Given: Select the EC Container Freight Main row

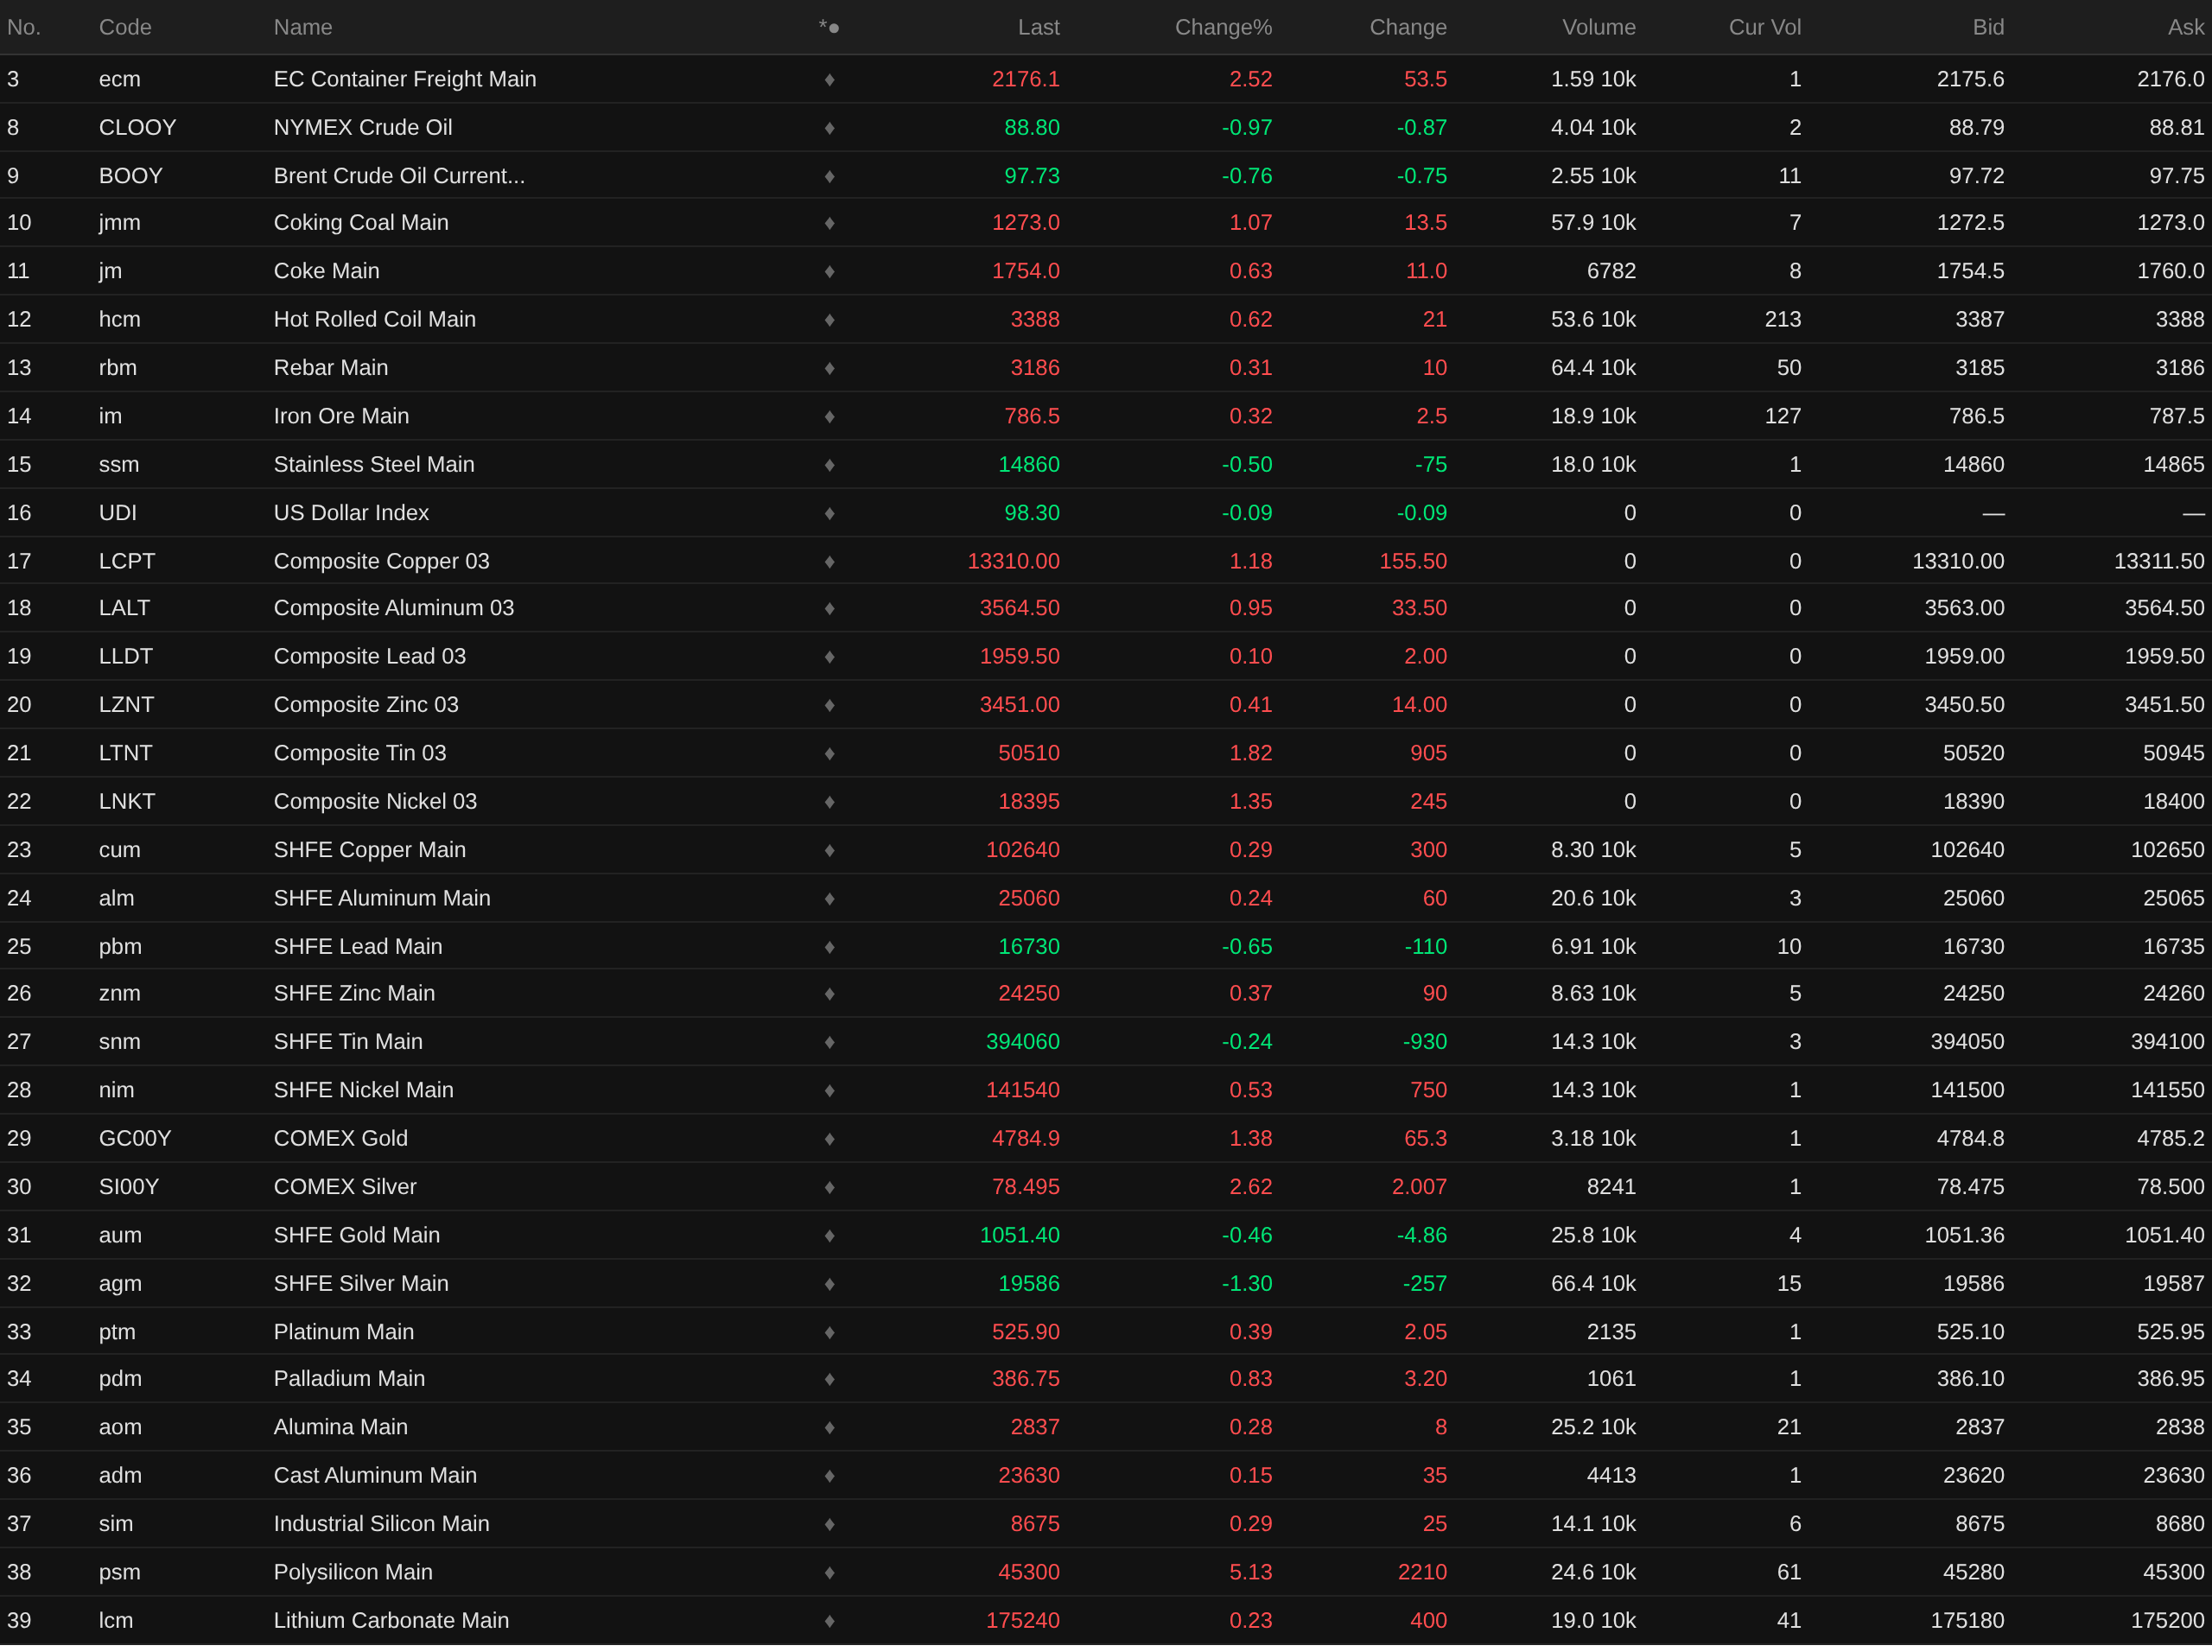Looking at the screenshot, I should click(405, 79).
